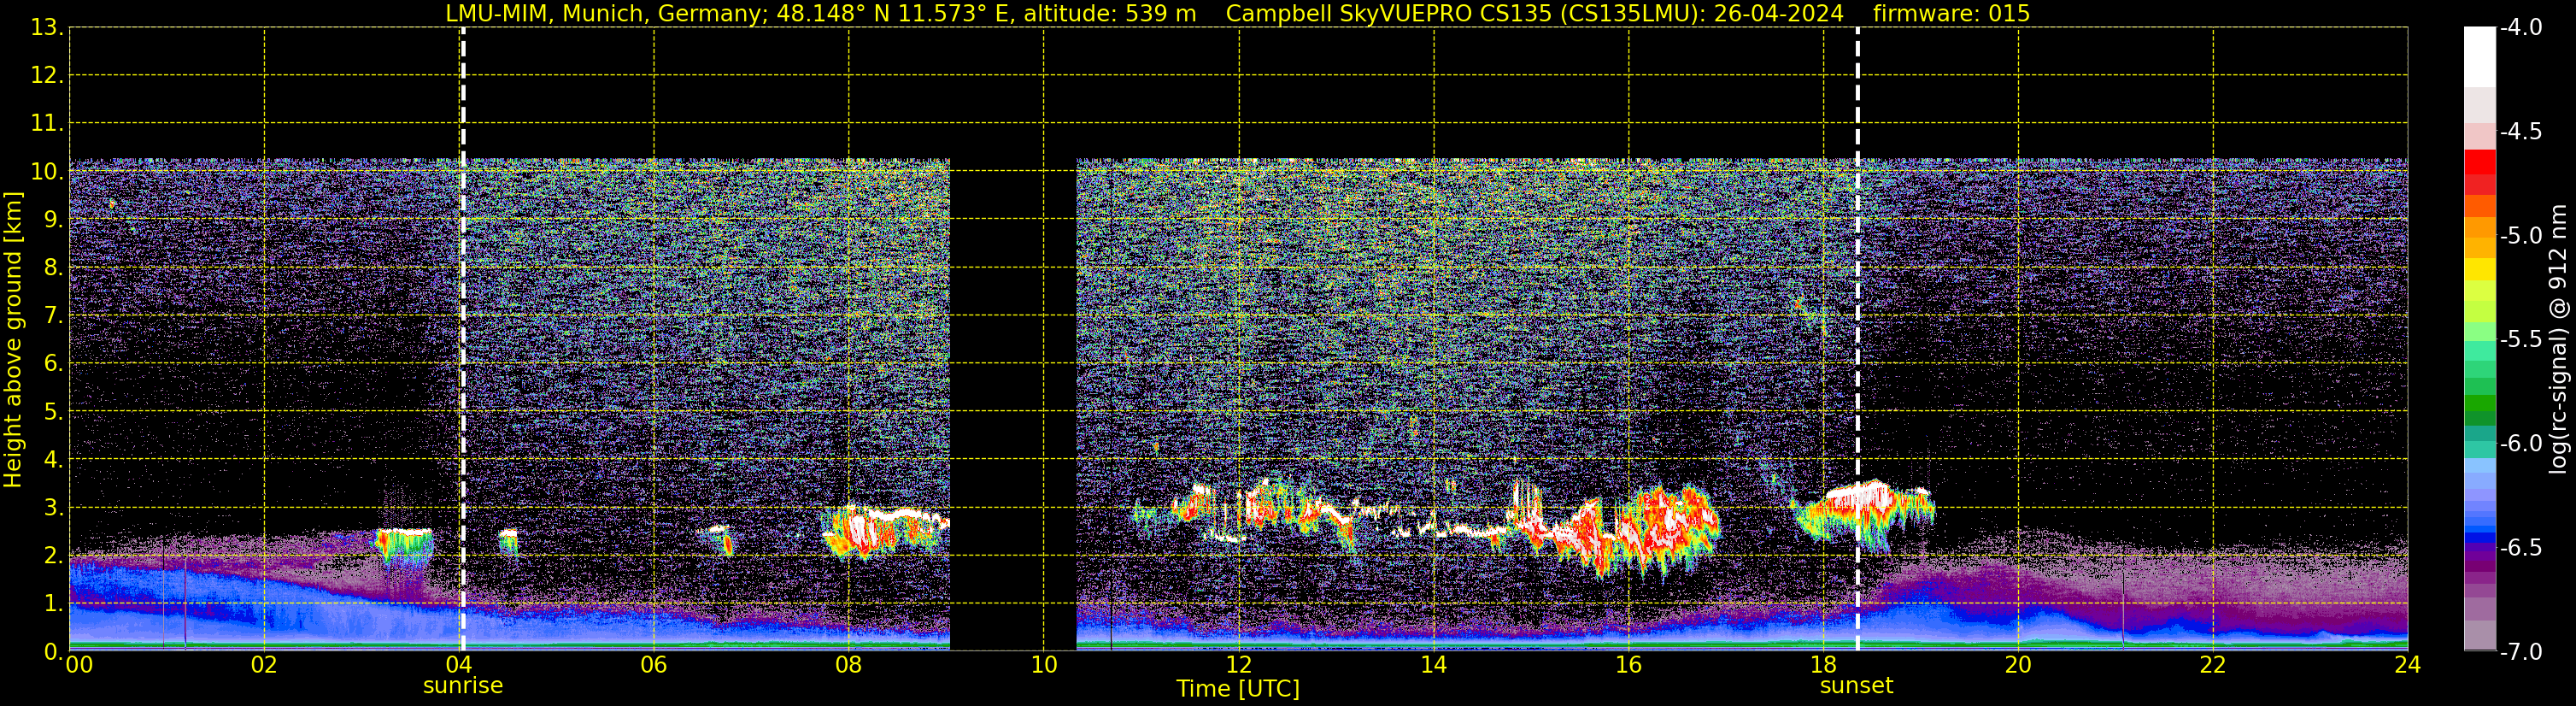Click the x-axis tick label '14'
The width and height of the screenshot is (2576, 706).
(x=1434, y=665)
